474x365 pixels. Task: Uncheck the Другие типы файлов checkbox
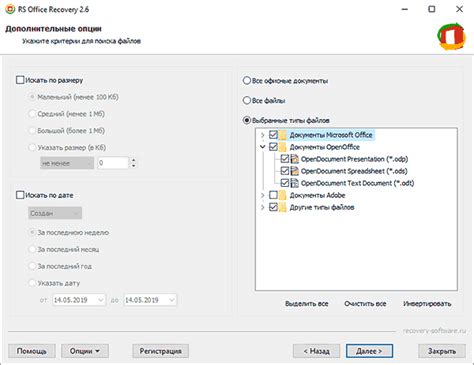click(273, 207)
